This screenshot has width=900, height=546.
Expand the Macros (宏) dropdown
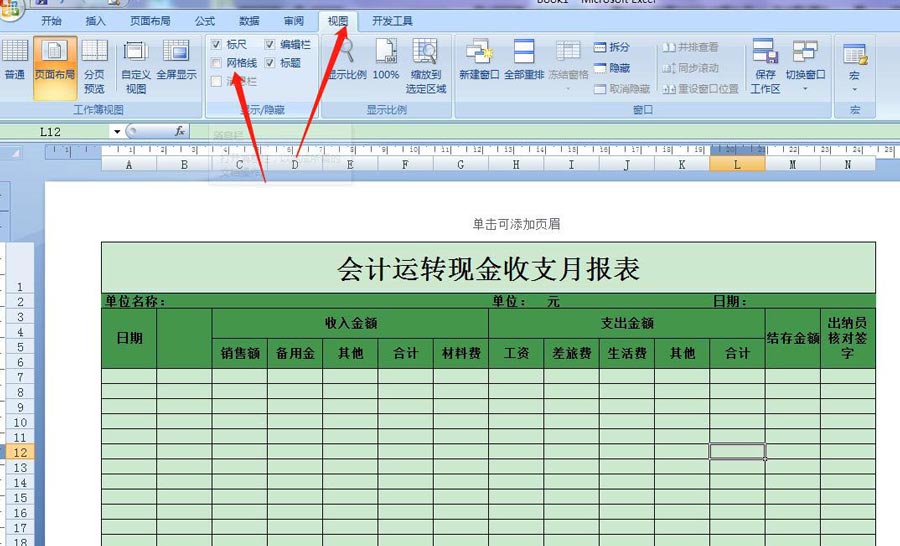point(855,68)
